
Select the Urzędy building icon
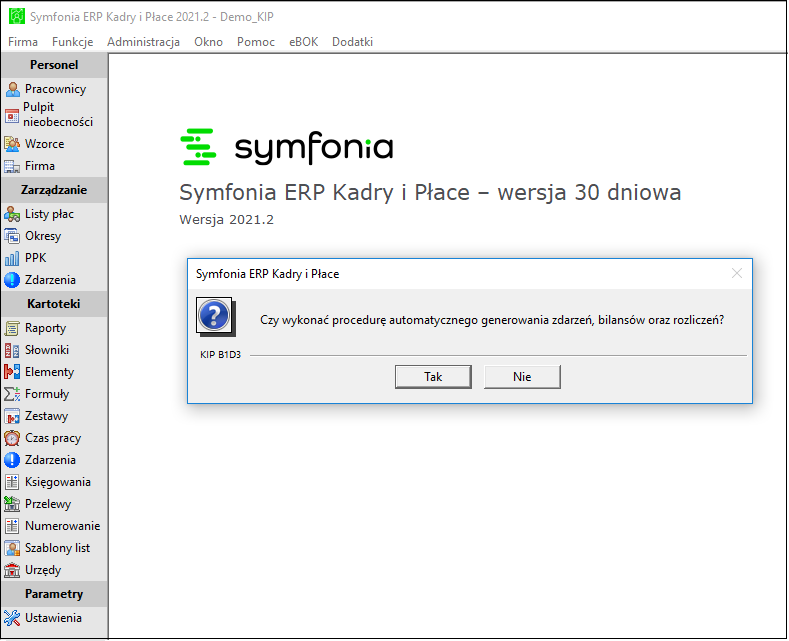[x=12, y=570]
